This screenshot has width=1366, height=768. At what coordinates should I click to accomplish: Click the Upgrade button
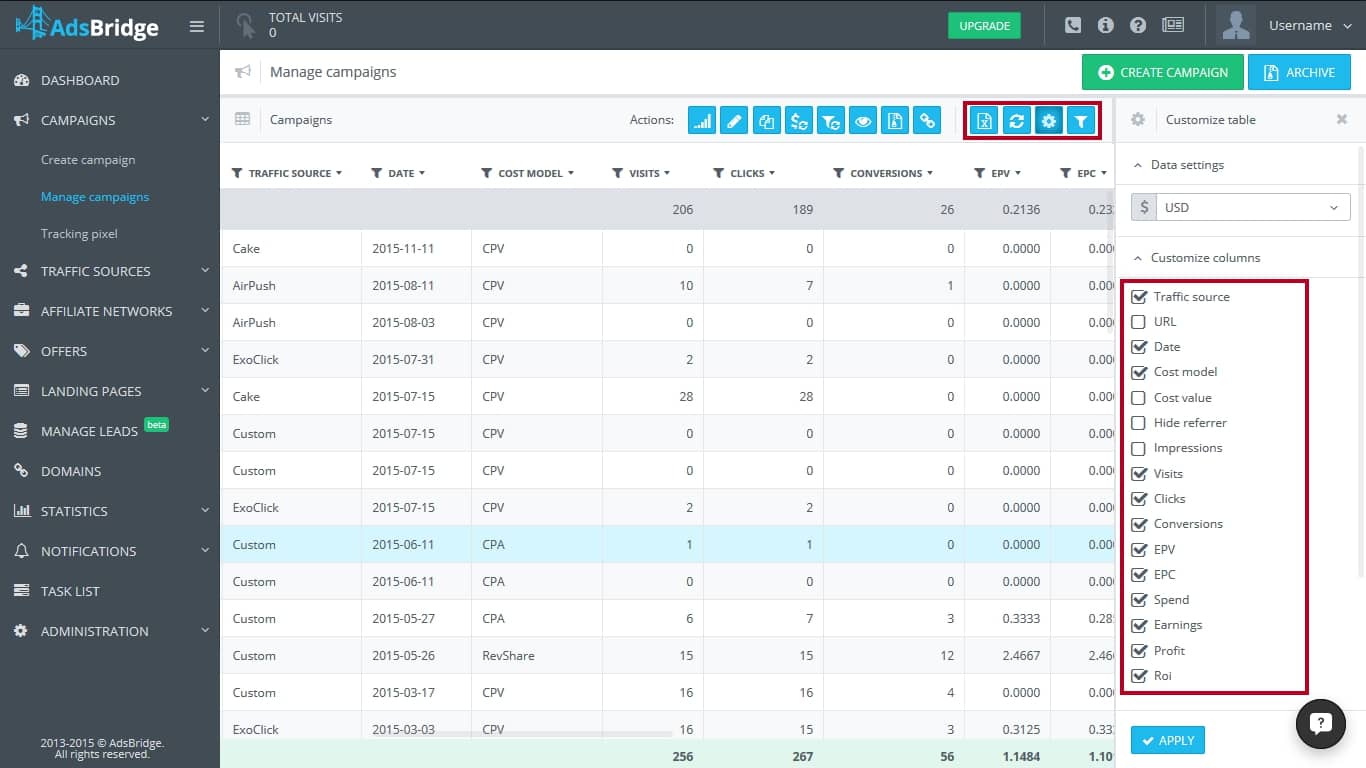tap(984, 26)
